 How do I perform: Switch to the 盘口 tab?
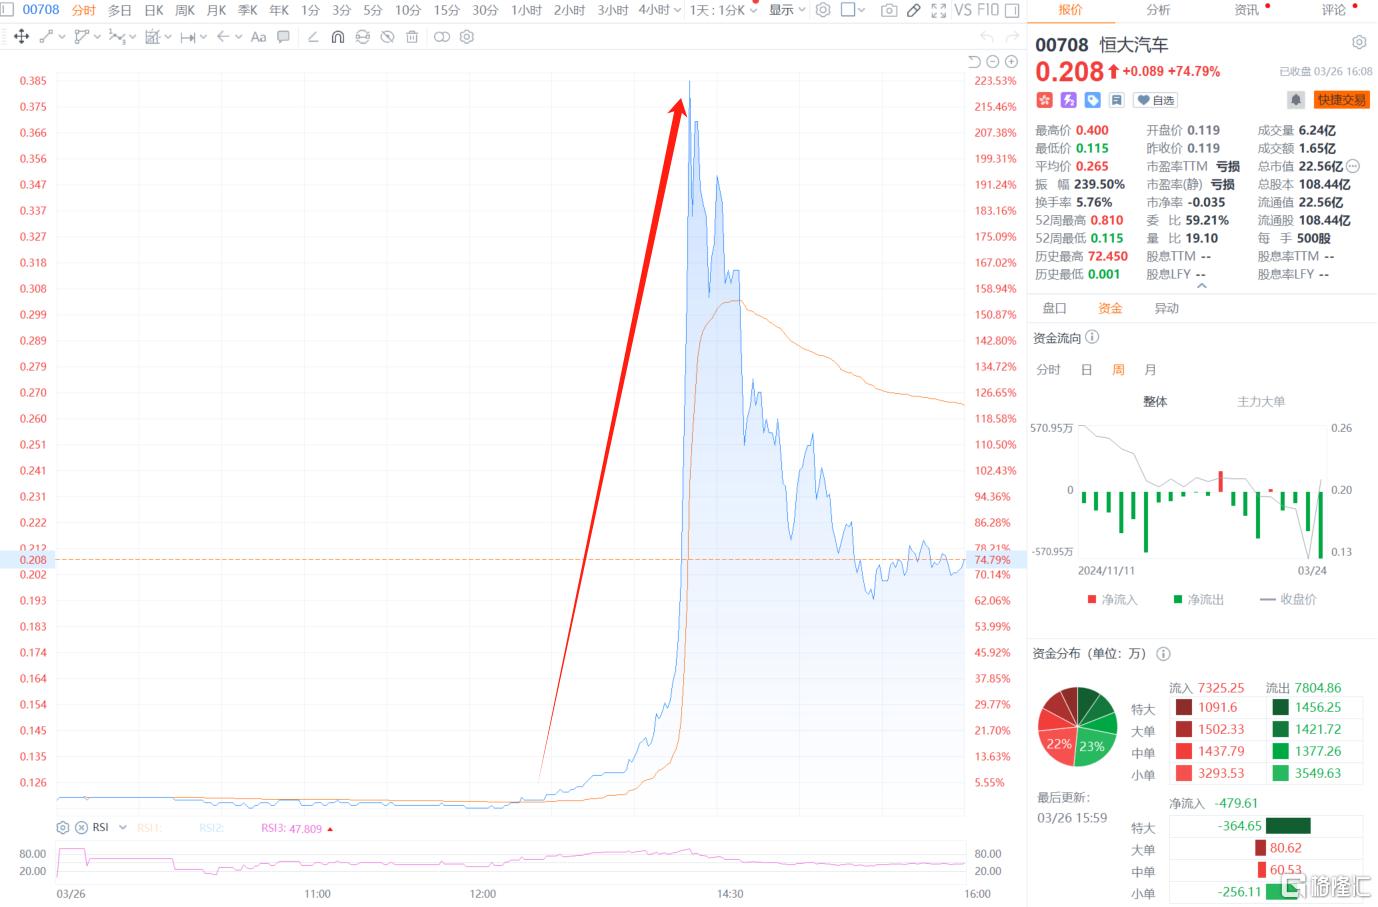point(1055,308)
